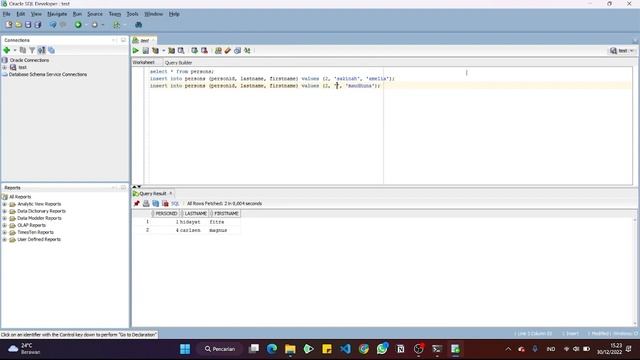This screenshot has height=360, width=640.
Task: Open the Navigate menu
Action: (x=57, y=14)
